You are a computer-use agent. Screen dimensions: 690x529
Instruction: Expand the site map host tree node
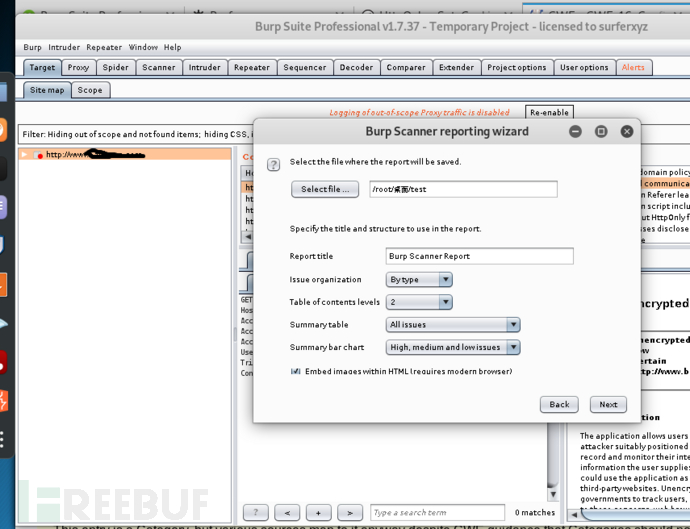(x=24, y=154)
